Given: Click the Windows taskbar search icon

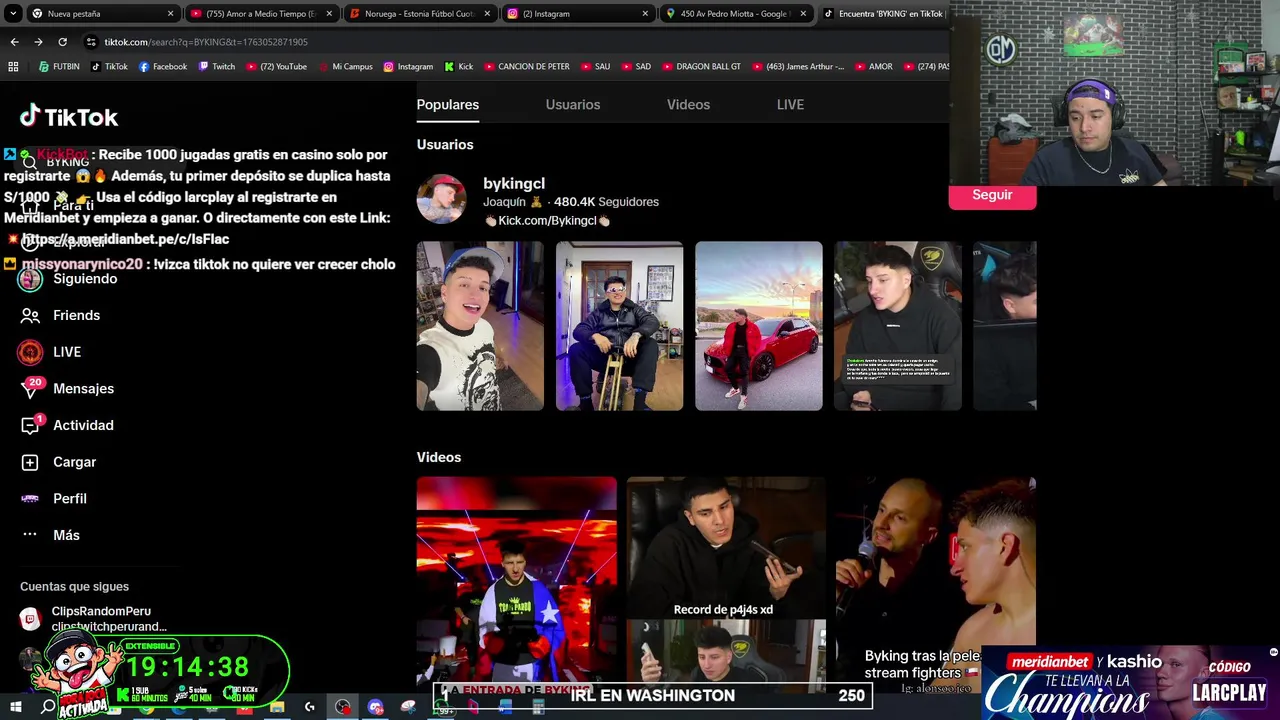Looking at the screenshot, I should coord(48,707).
